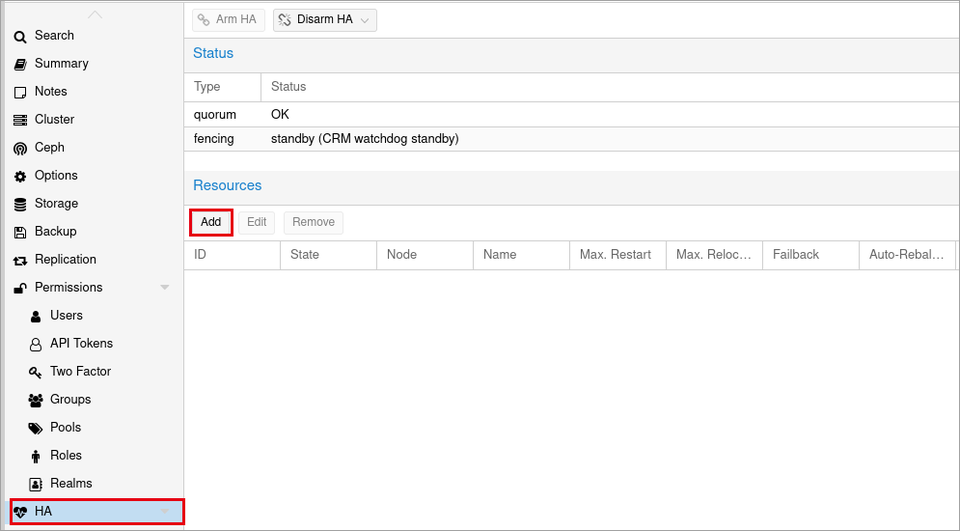Click the Users person icon
960x531 pixels.
36,316
